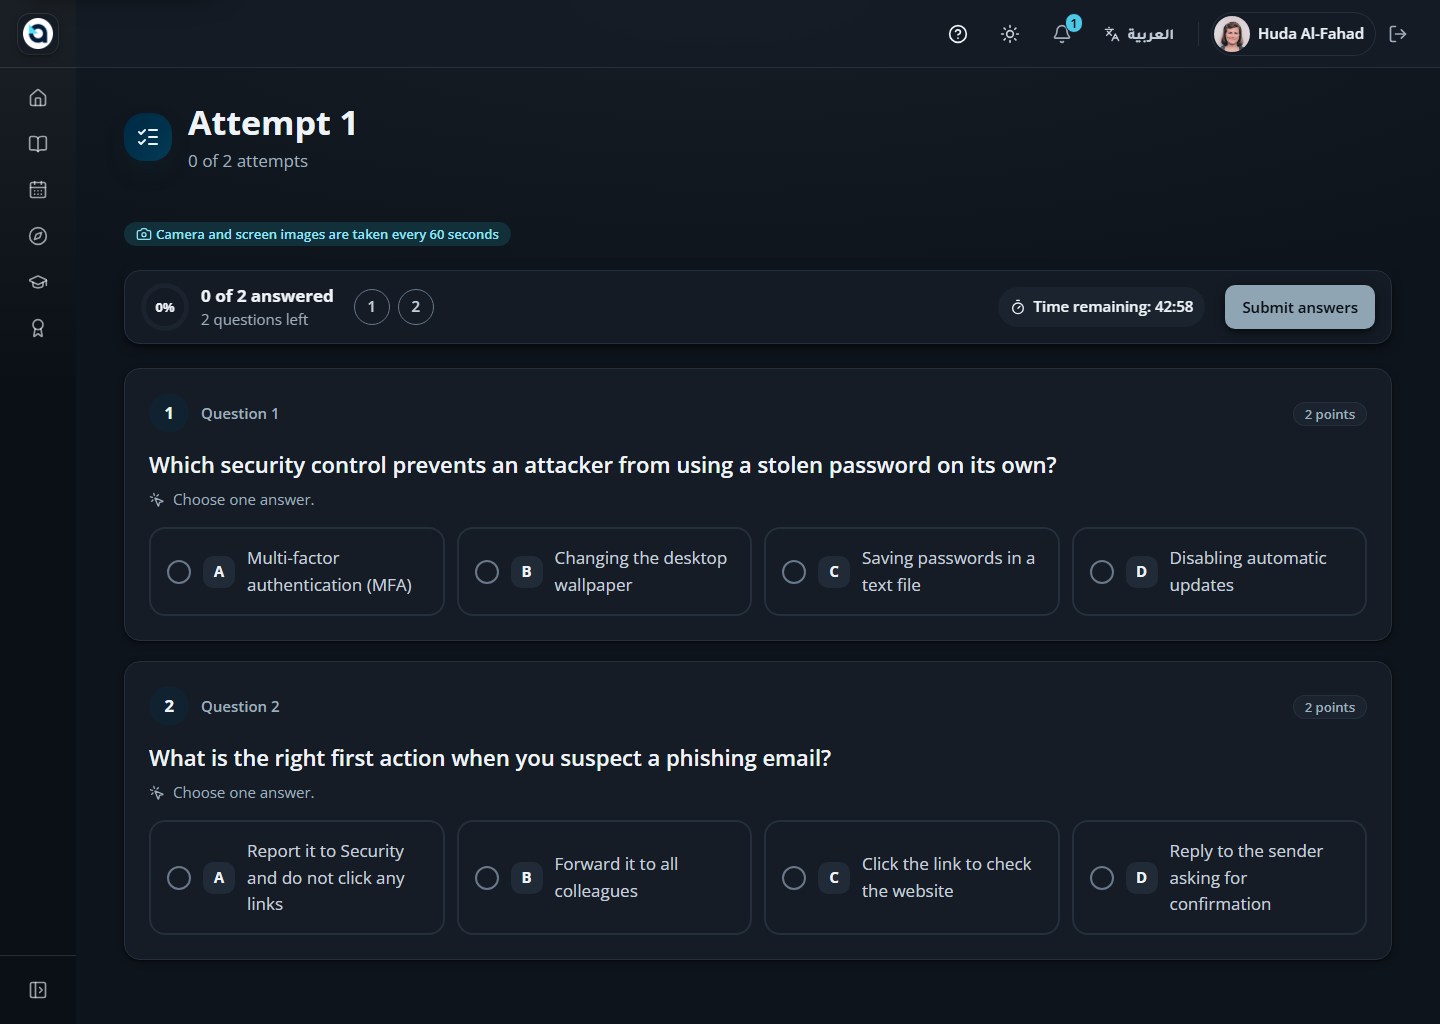The width and height of the screenshot is (1440, 1024).
Task: Jump to question 2 navigator bubble
Action: coord(416,307)
